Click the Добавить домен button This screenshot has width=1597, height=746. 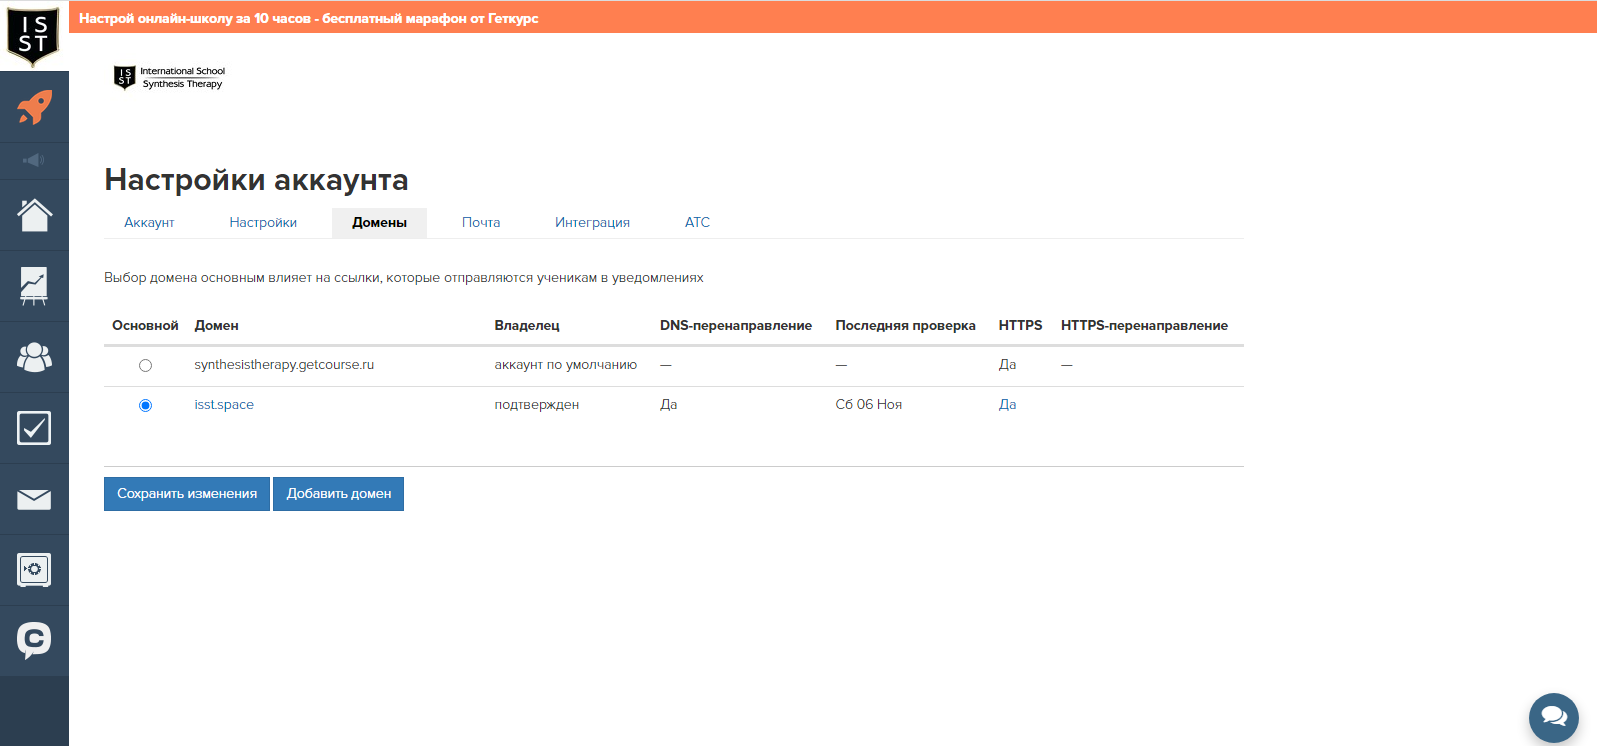338,494
